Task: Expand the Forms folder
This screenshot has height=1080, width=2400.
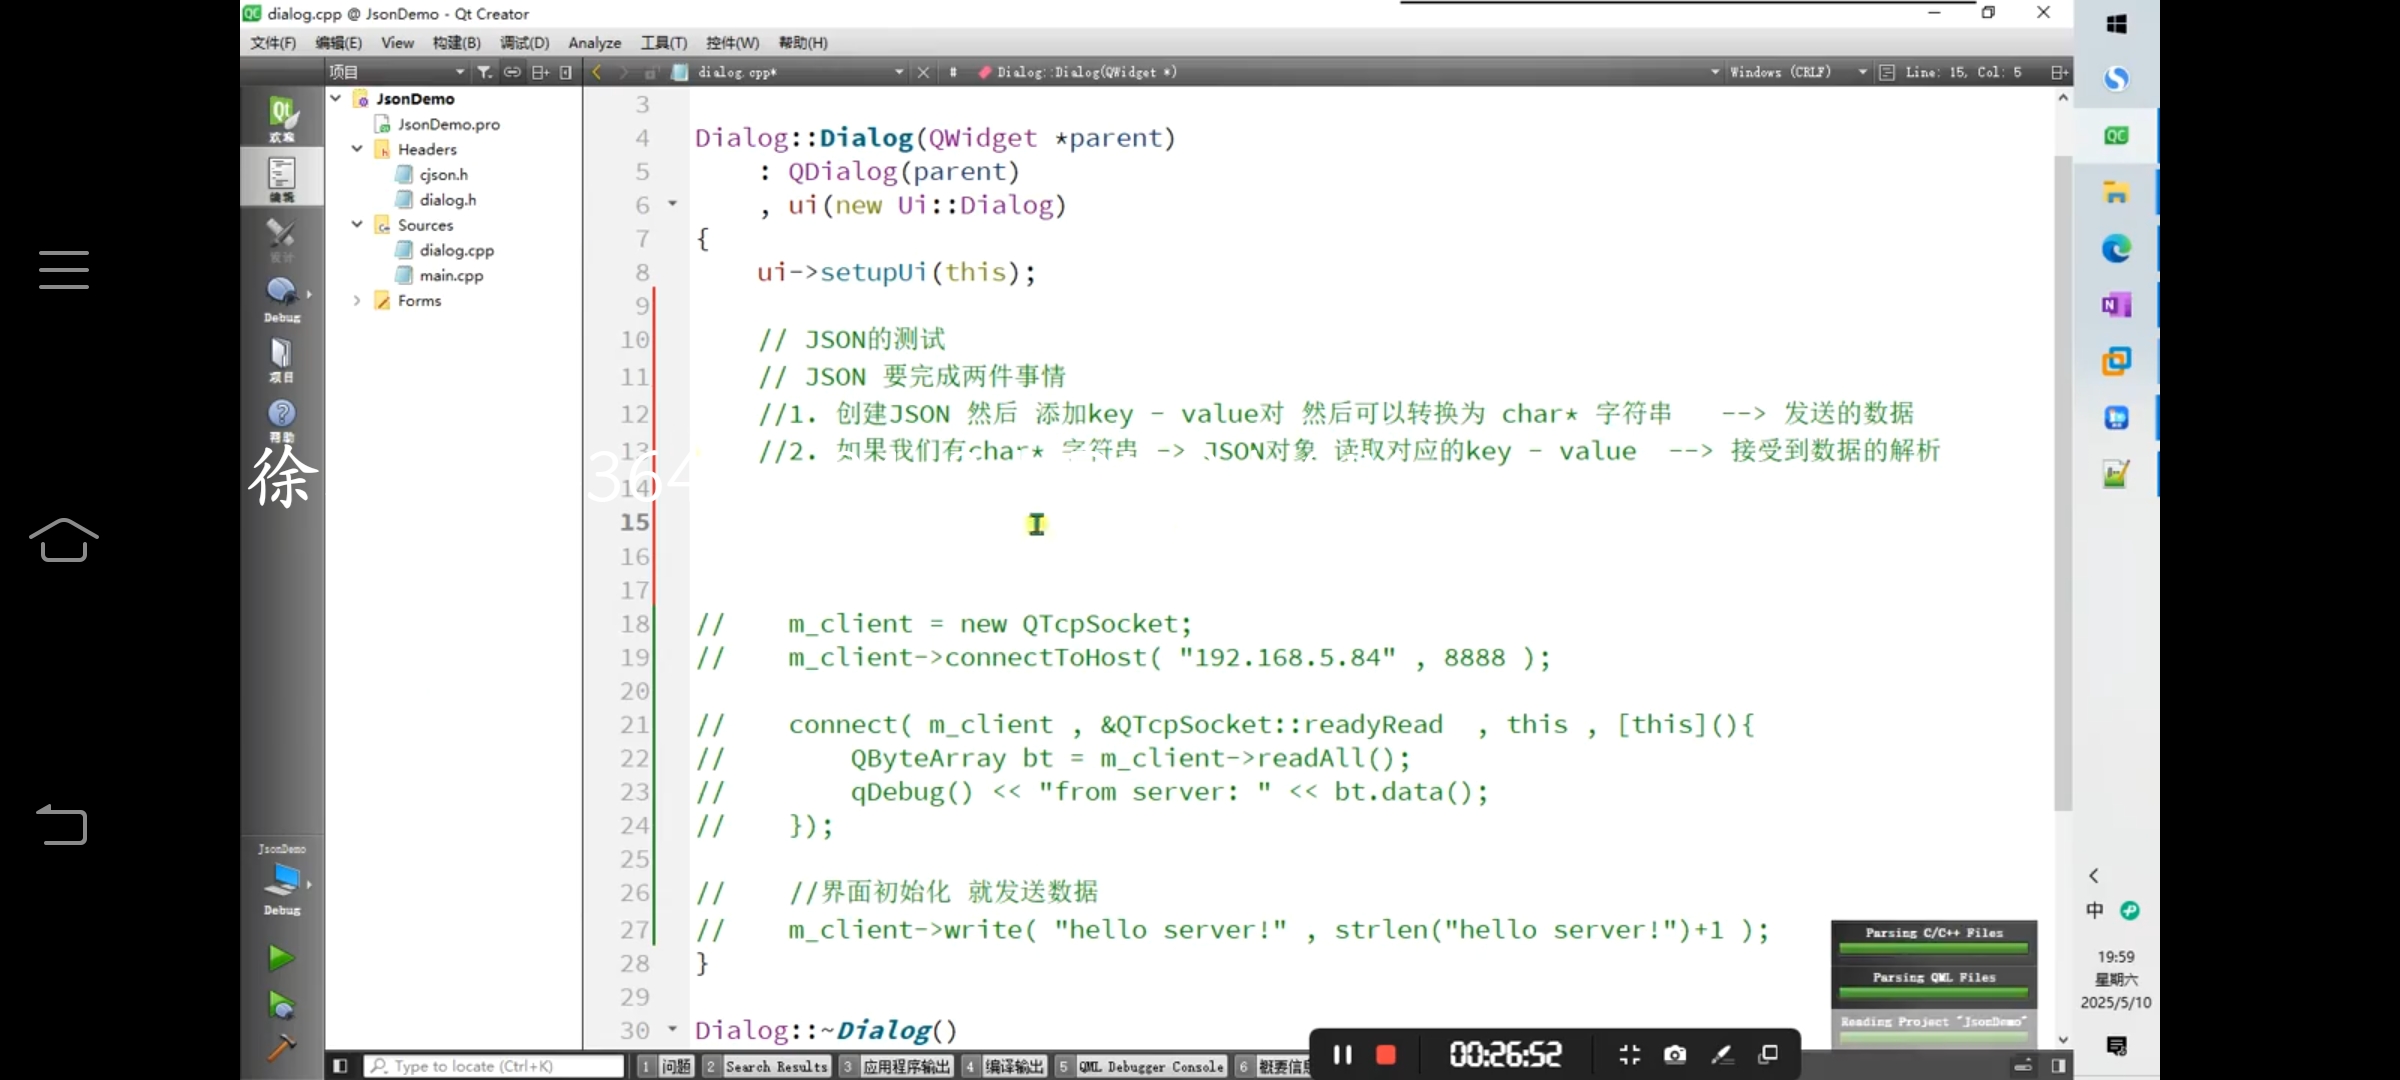Action: tap(357, 300)
